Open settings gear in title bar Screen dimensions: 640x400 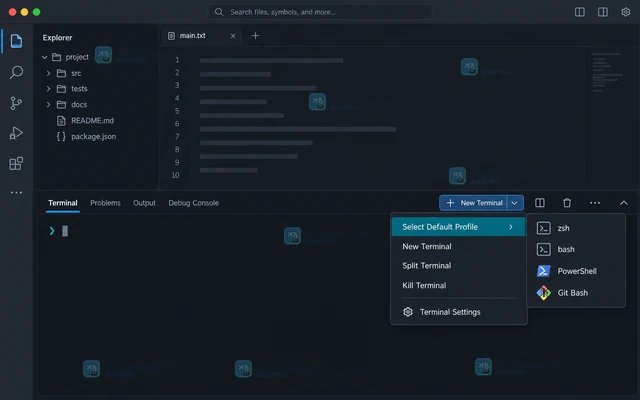[x=626, y=12]
